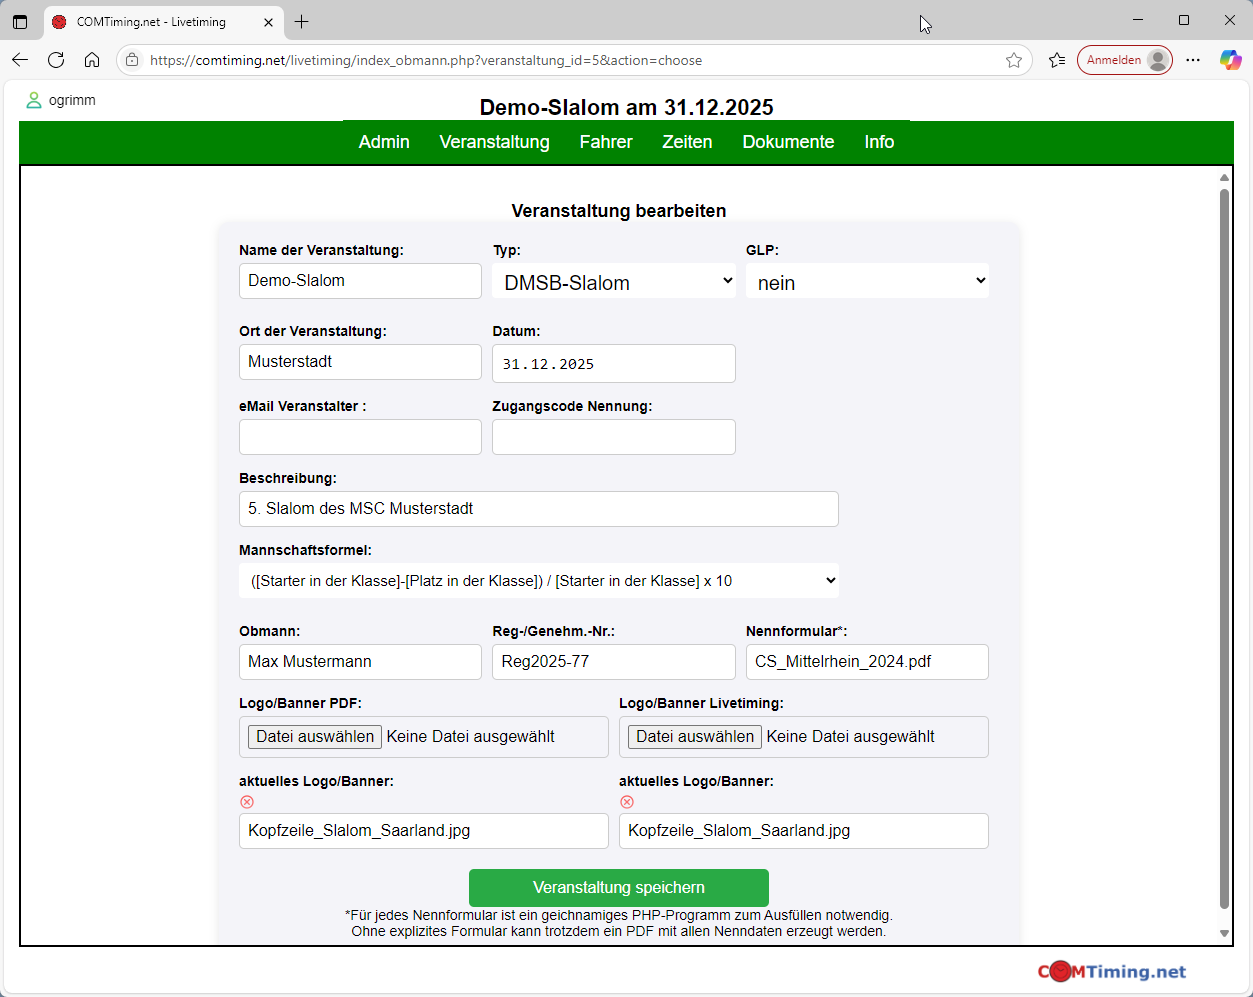
Task: Choose file for Logo/Banner PDF
Action: point(315,737)
